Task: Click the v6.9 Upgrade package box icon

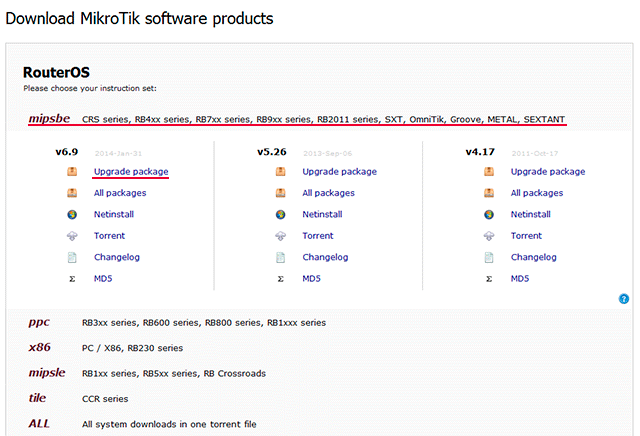Action: click(72, 172)
